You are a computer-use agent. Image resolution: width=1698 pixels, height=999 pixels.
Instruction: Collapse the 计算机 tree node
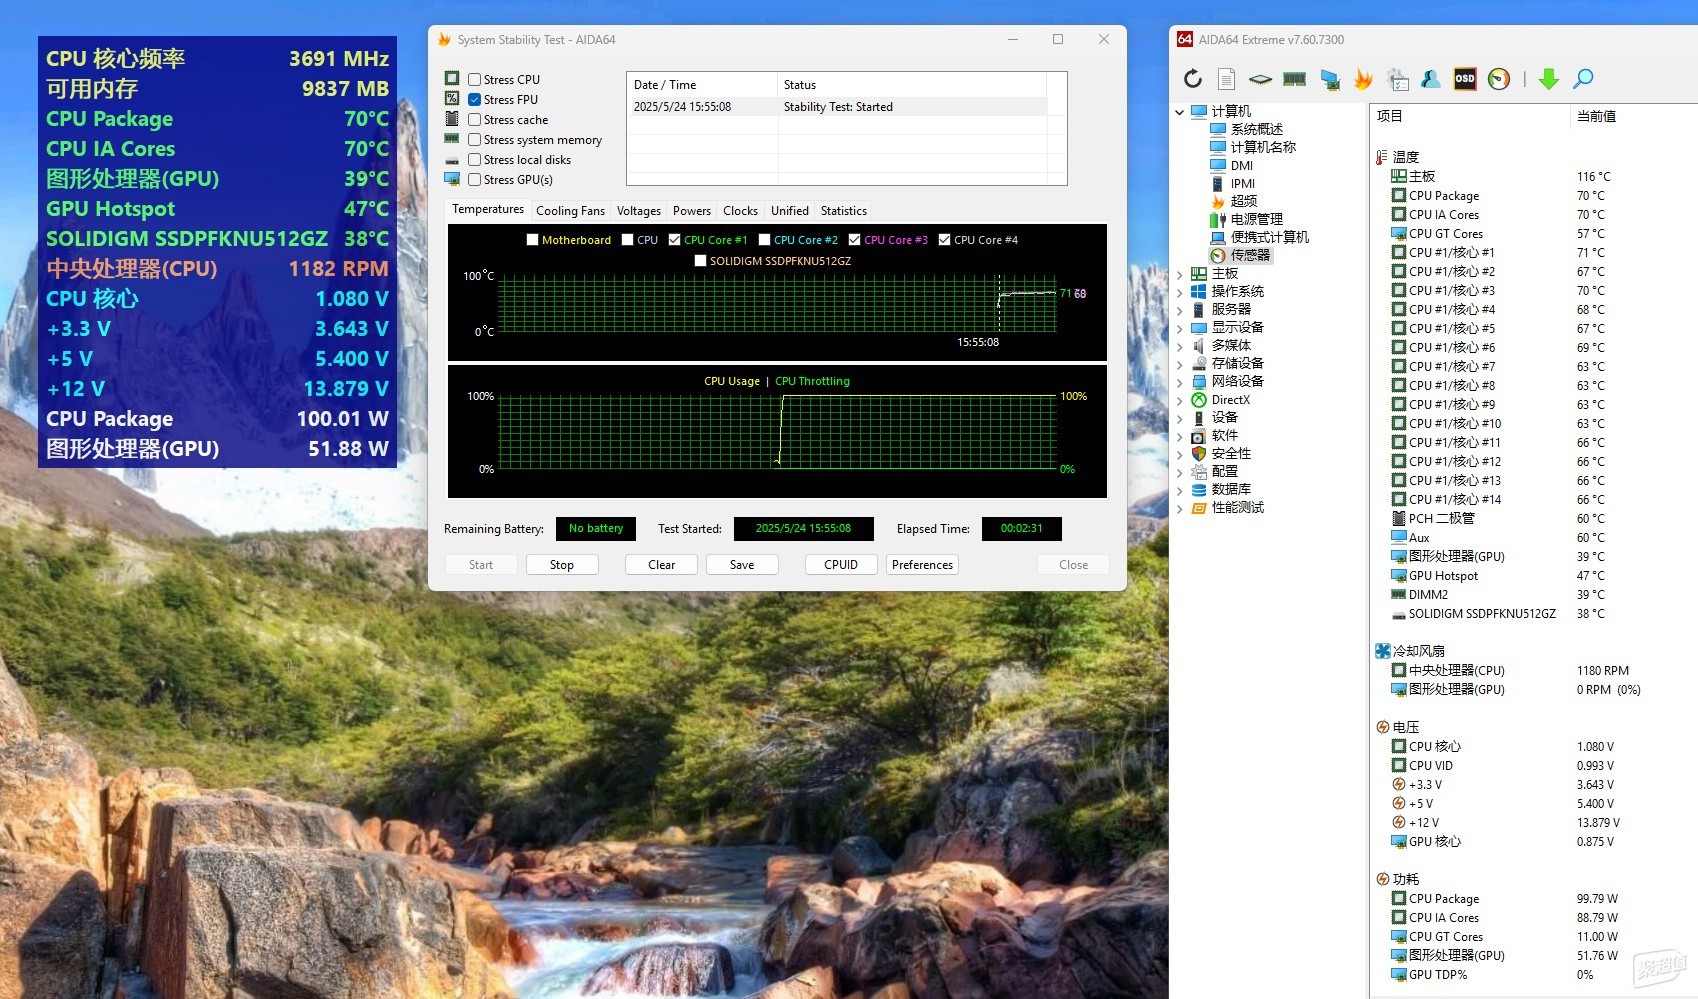pos(1180,112)
